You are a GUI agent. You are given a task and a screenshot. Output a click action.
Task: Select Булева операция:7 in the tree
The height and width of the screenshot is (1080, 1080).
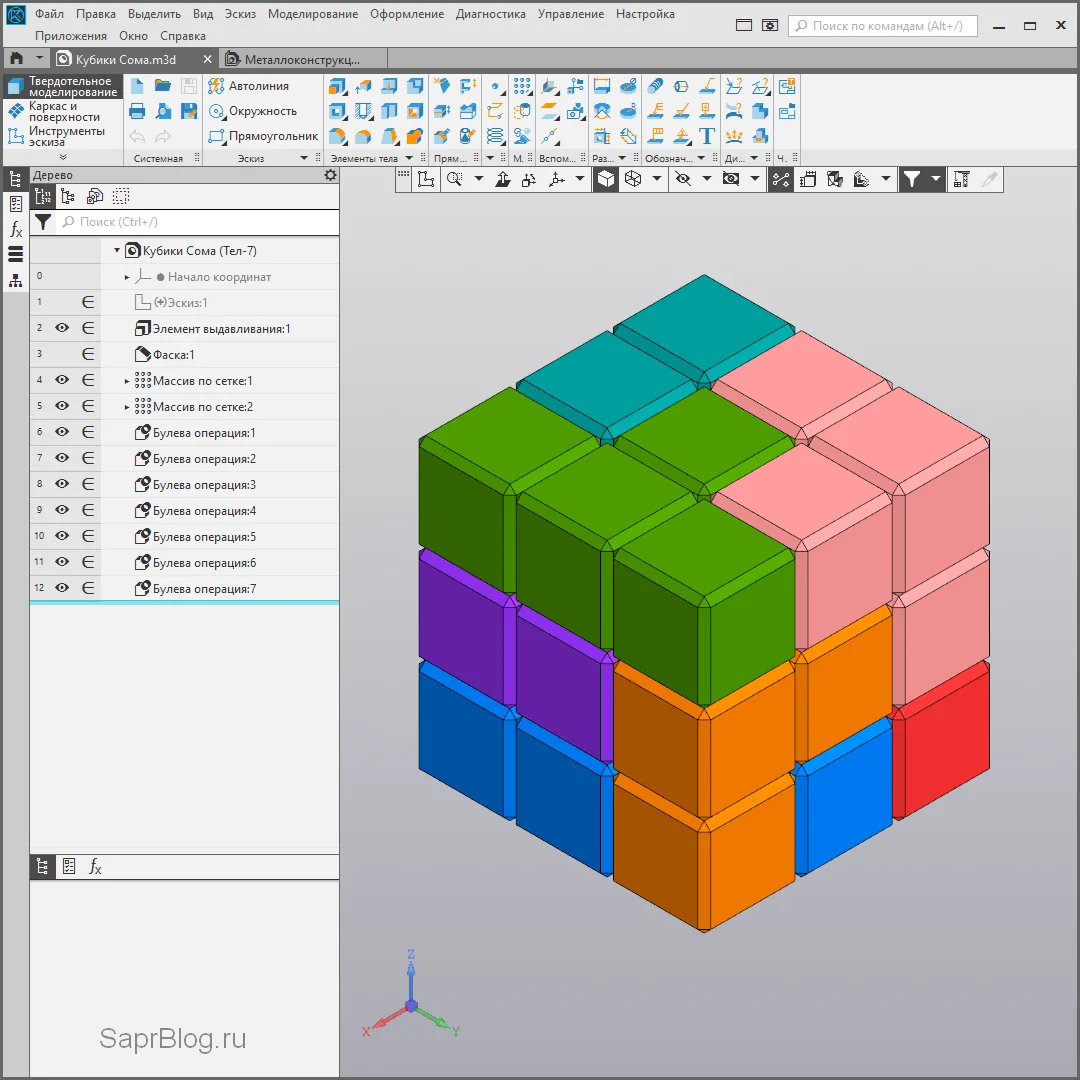pyautogui.click(x=204, y=589)
